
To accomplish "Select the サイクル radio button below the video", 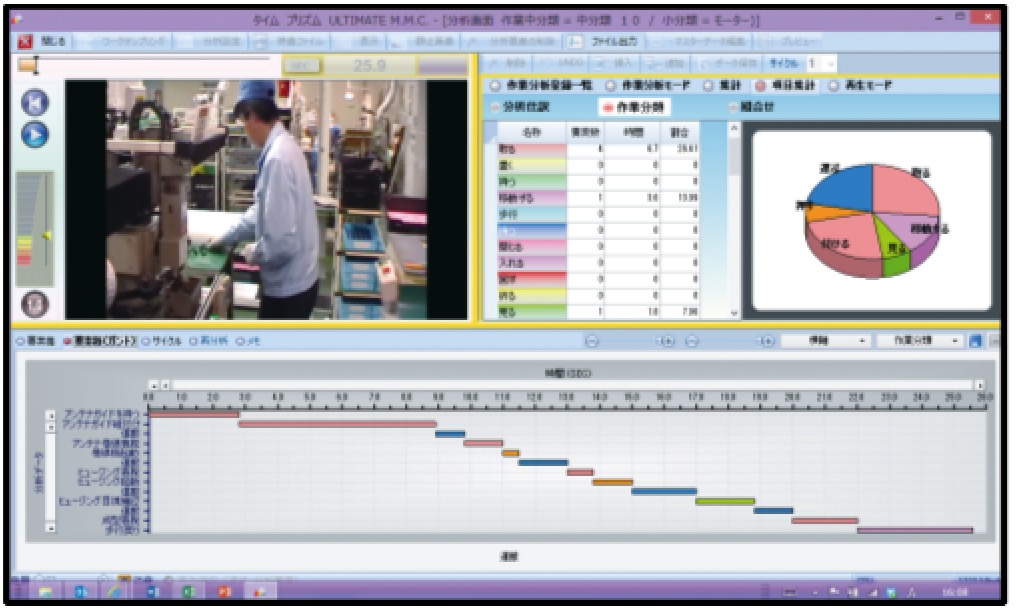I will (x=145, y=341).
